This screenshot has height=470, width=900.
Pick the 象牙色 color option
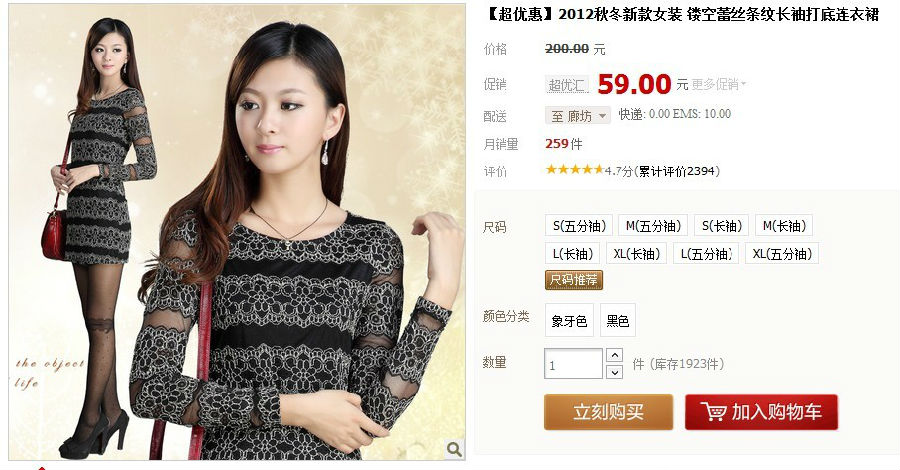pos(569,320)
